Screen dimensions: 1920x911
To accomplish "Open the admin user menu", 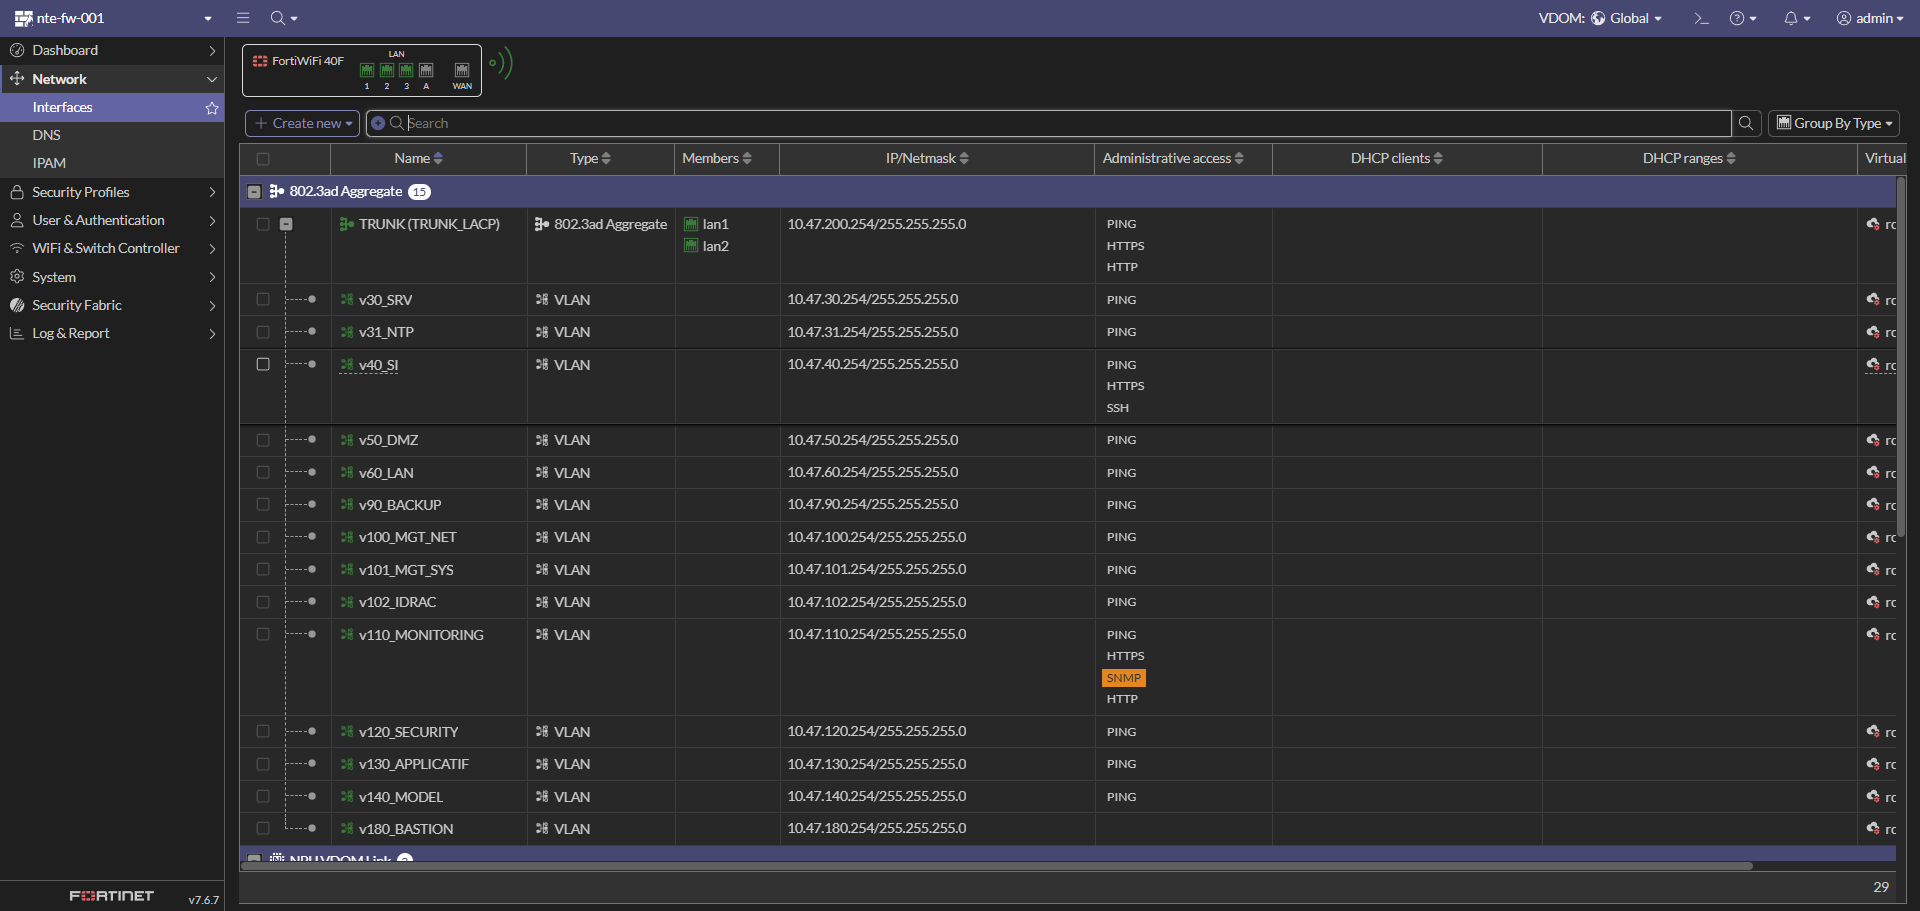I will pos(1869,18).
